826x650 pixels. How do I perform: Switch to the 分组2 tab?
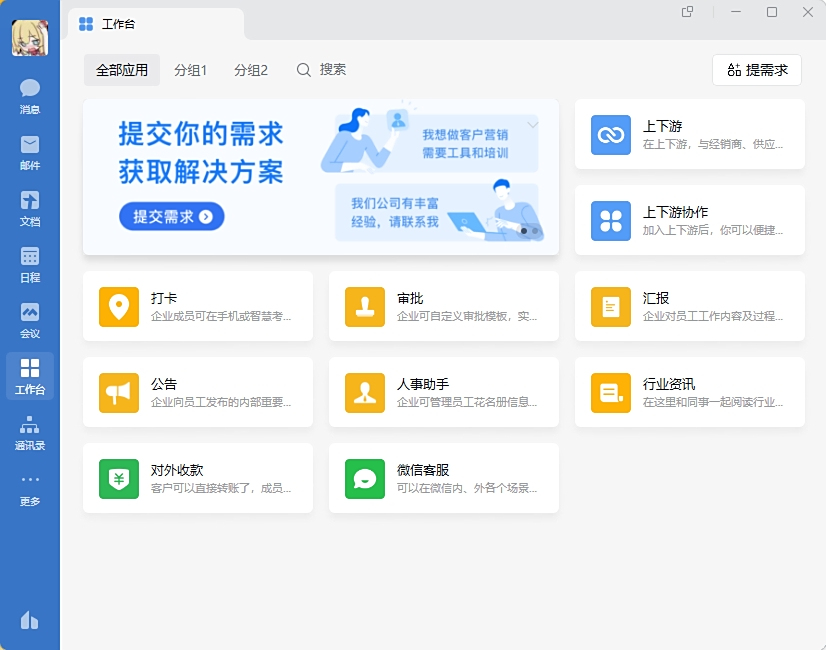tap(251, 70)
